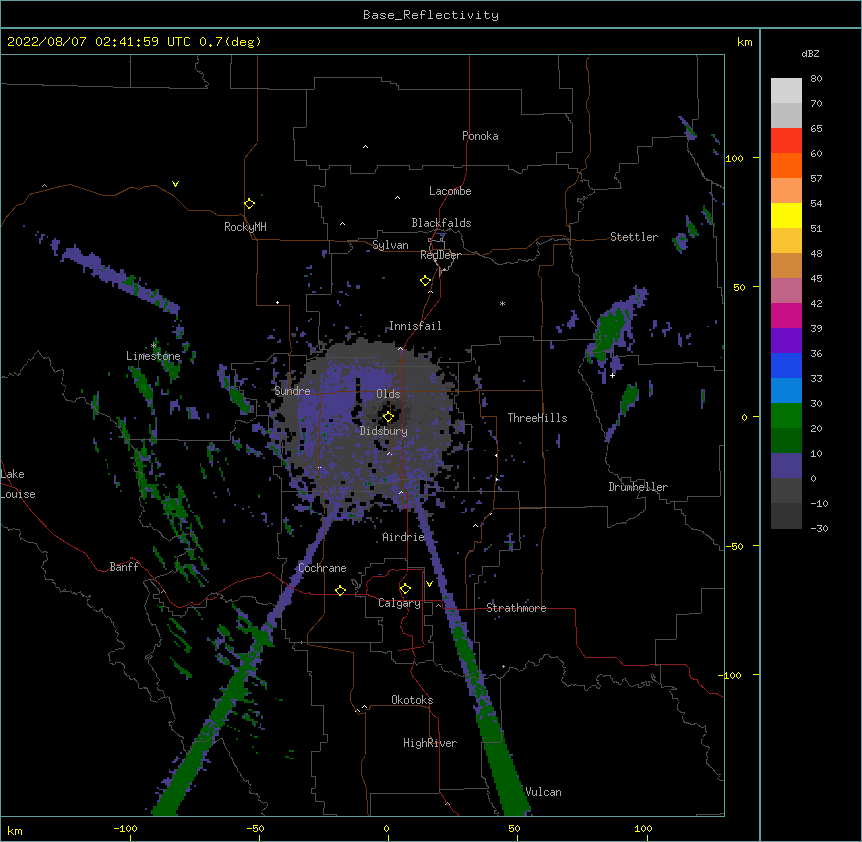Click the Calgary city label

(399, 603)
